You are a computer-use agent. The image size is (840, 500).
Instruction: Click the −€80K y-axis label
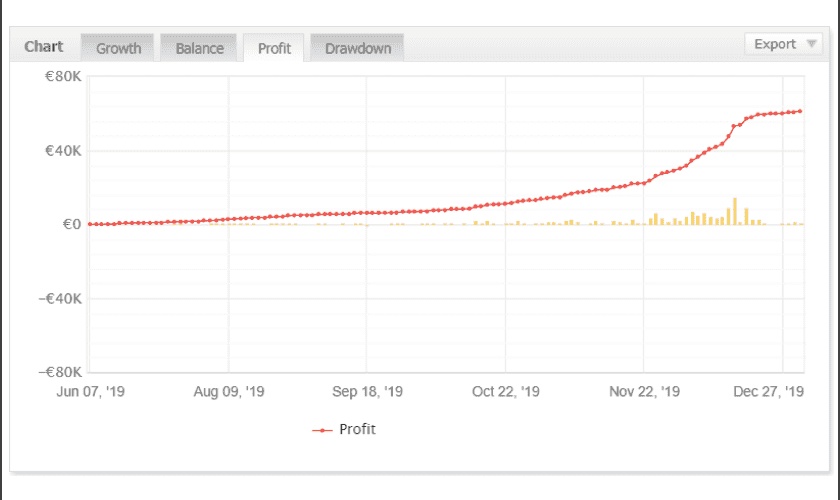59,372
